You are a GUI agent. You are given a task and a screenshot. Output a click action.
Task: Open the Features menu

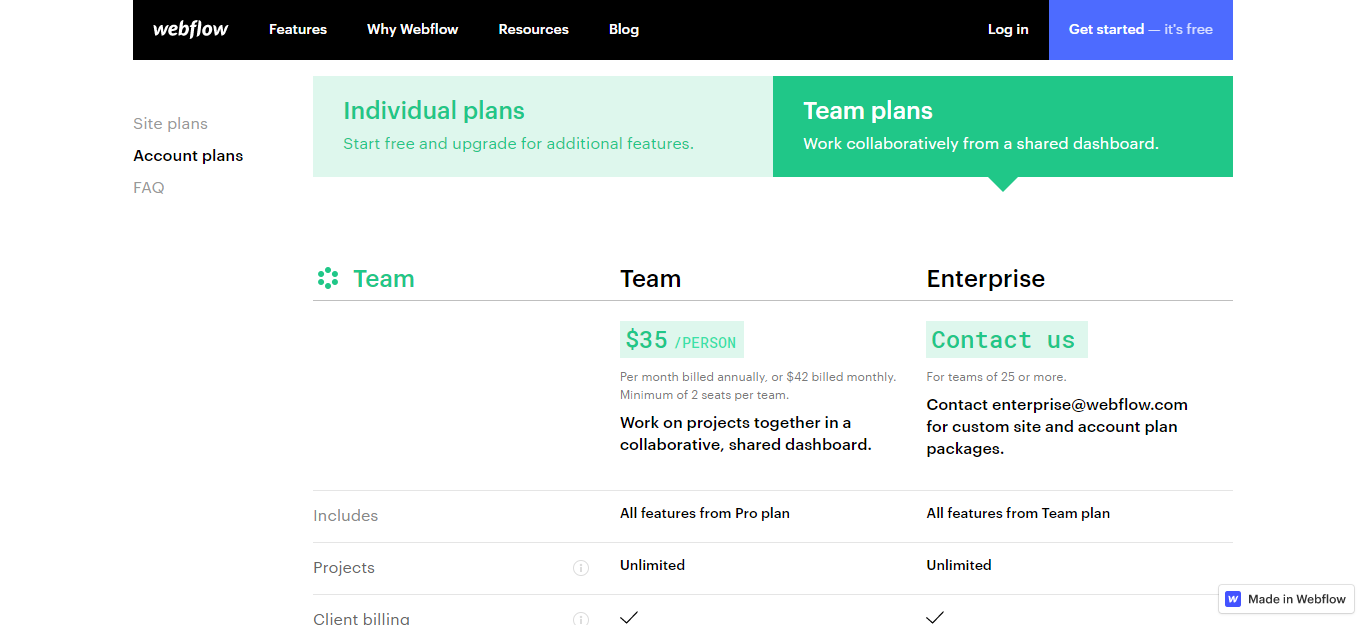(x=298, y=29)
